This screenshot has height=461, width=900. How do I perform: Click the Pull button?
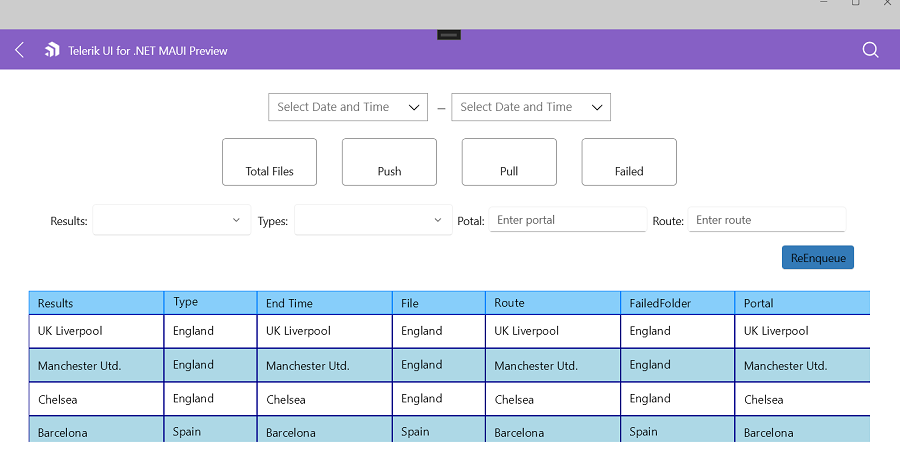coord(509,162)
